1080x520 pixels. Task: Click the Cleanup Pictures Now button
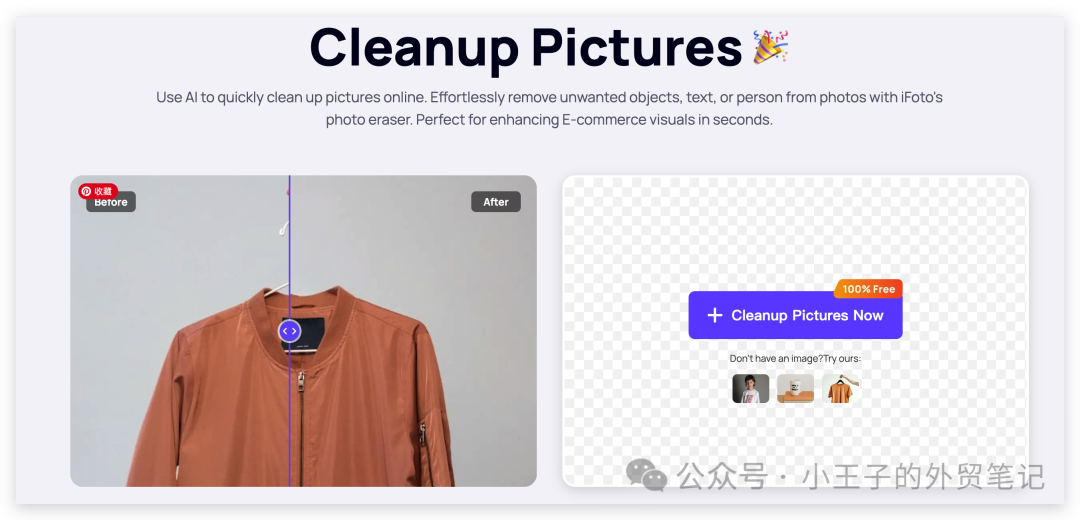coord(795,315)
